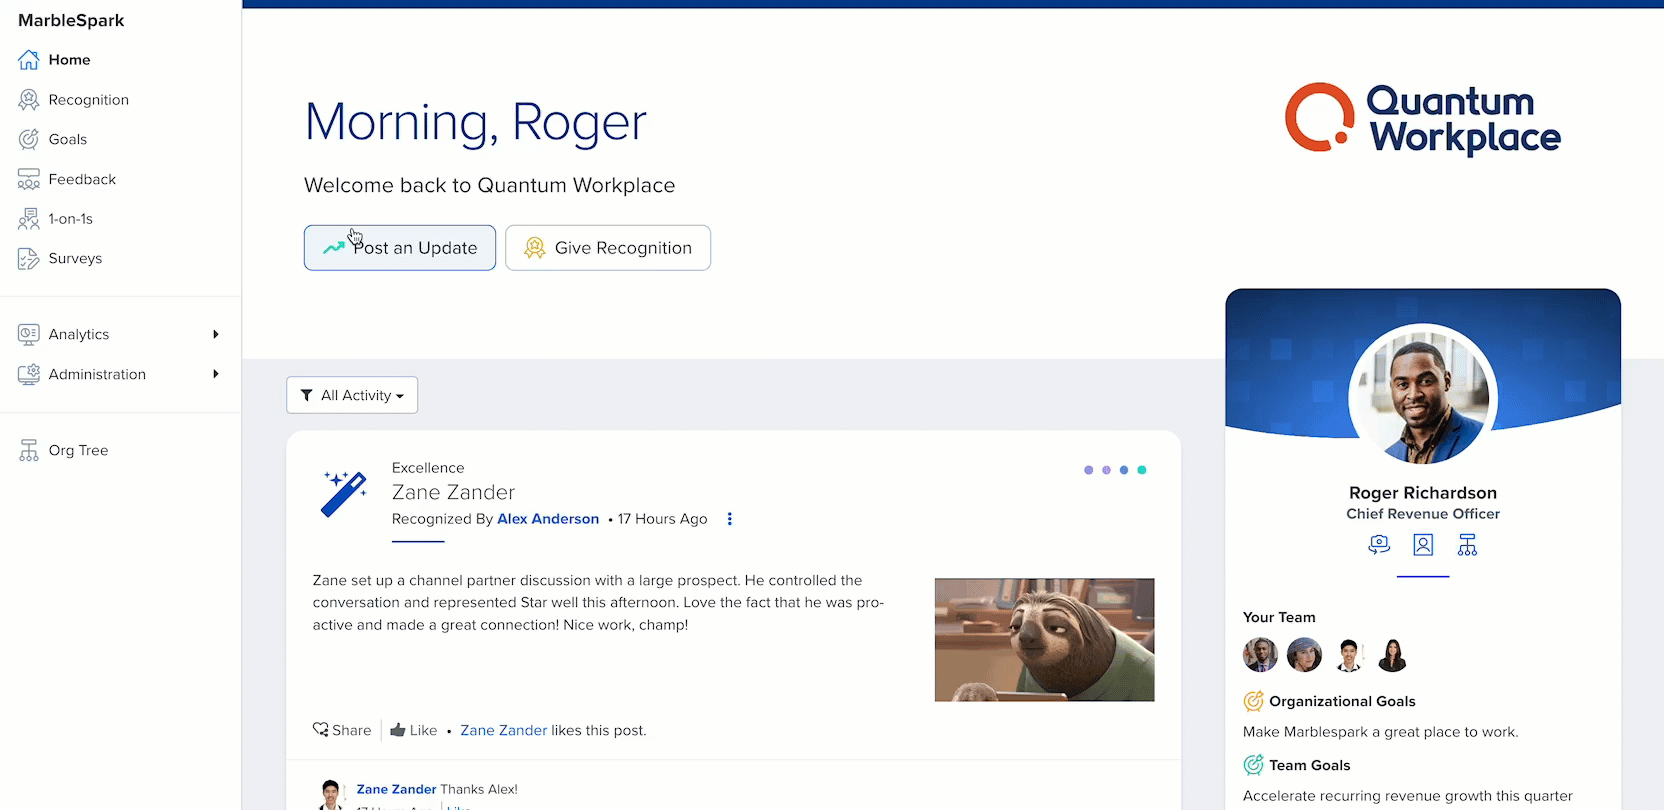Image resolution: width=1664 pixels, height=810 pixels.
Task: Click the Goals target icon in sidebar
Action: pyautogui.click(x=28, y=139)
